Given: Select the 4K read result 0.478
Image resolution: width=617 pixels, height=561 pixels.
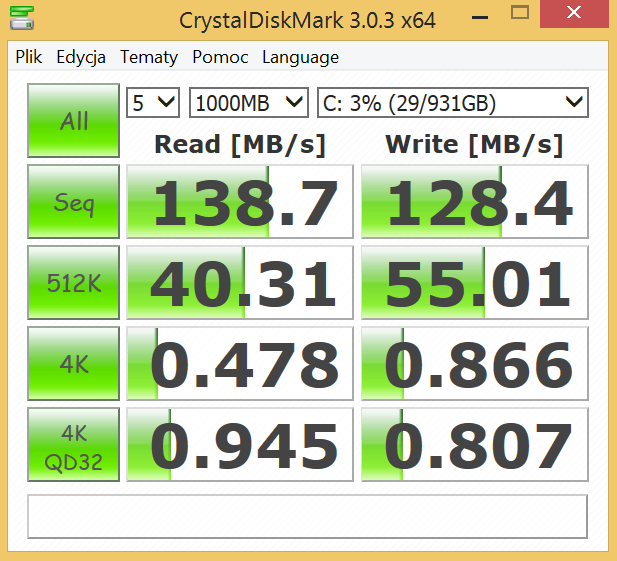Looking at the screenshot, I should tap(240, 364).
